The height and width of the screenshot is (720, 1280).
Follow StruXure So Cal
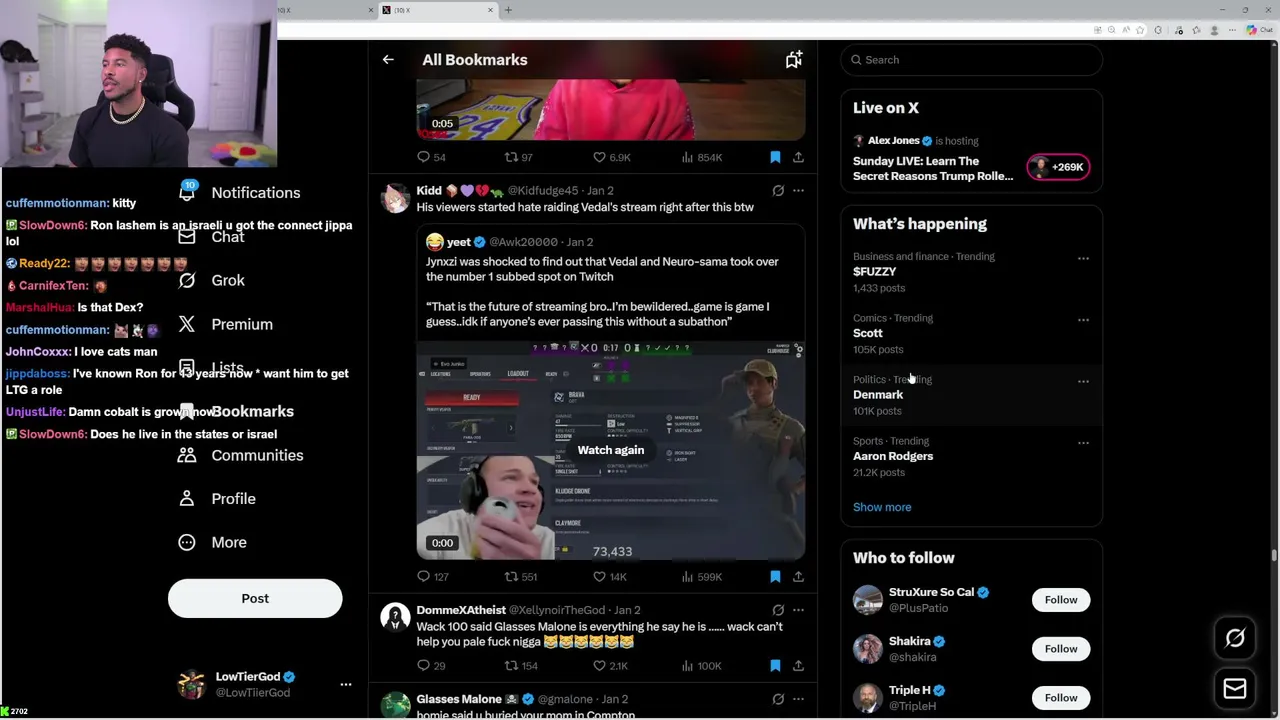pos(1061,600)
